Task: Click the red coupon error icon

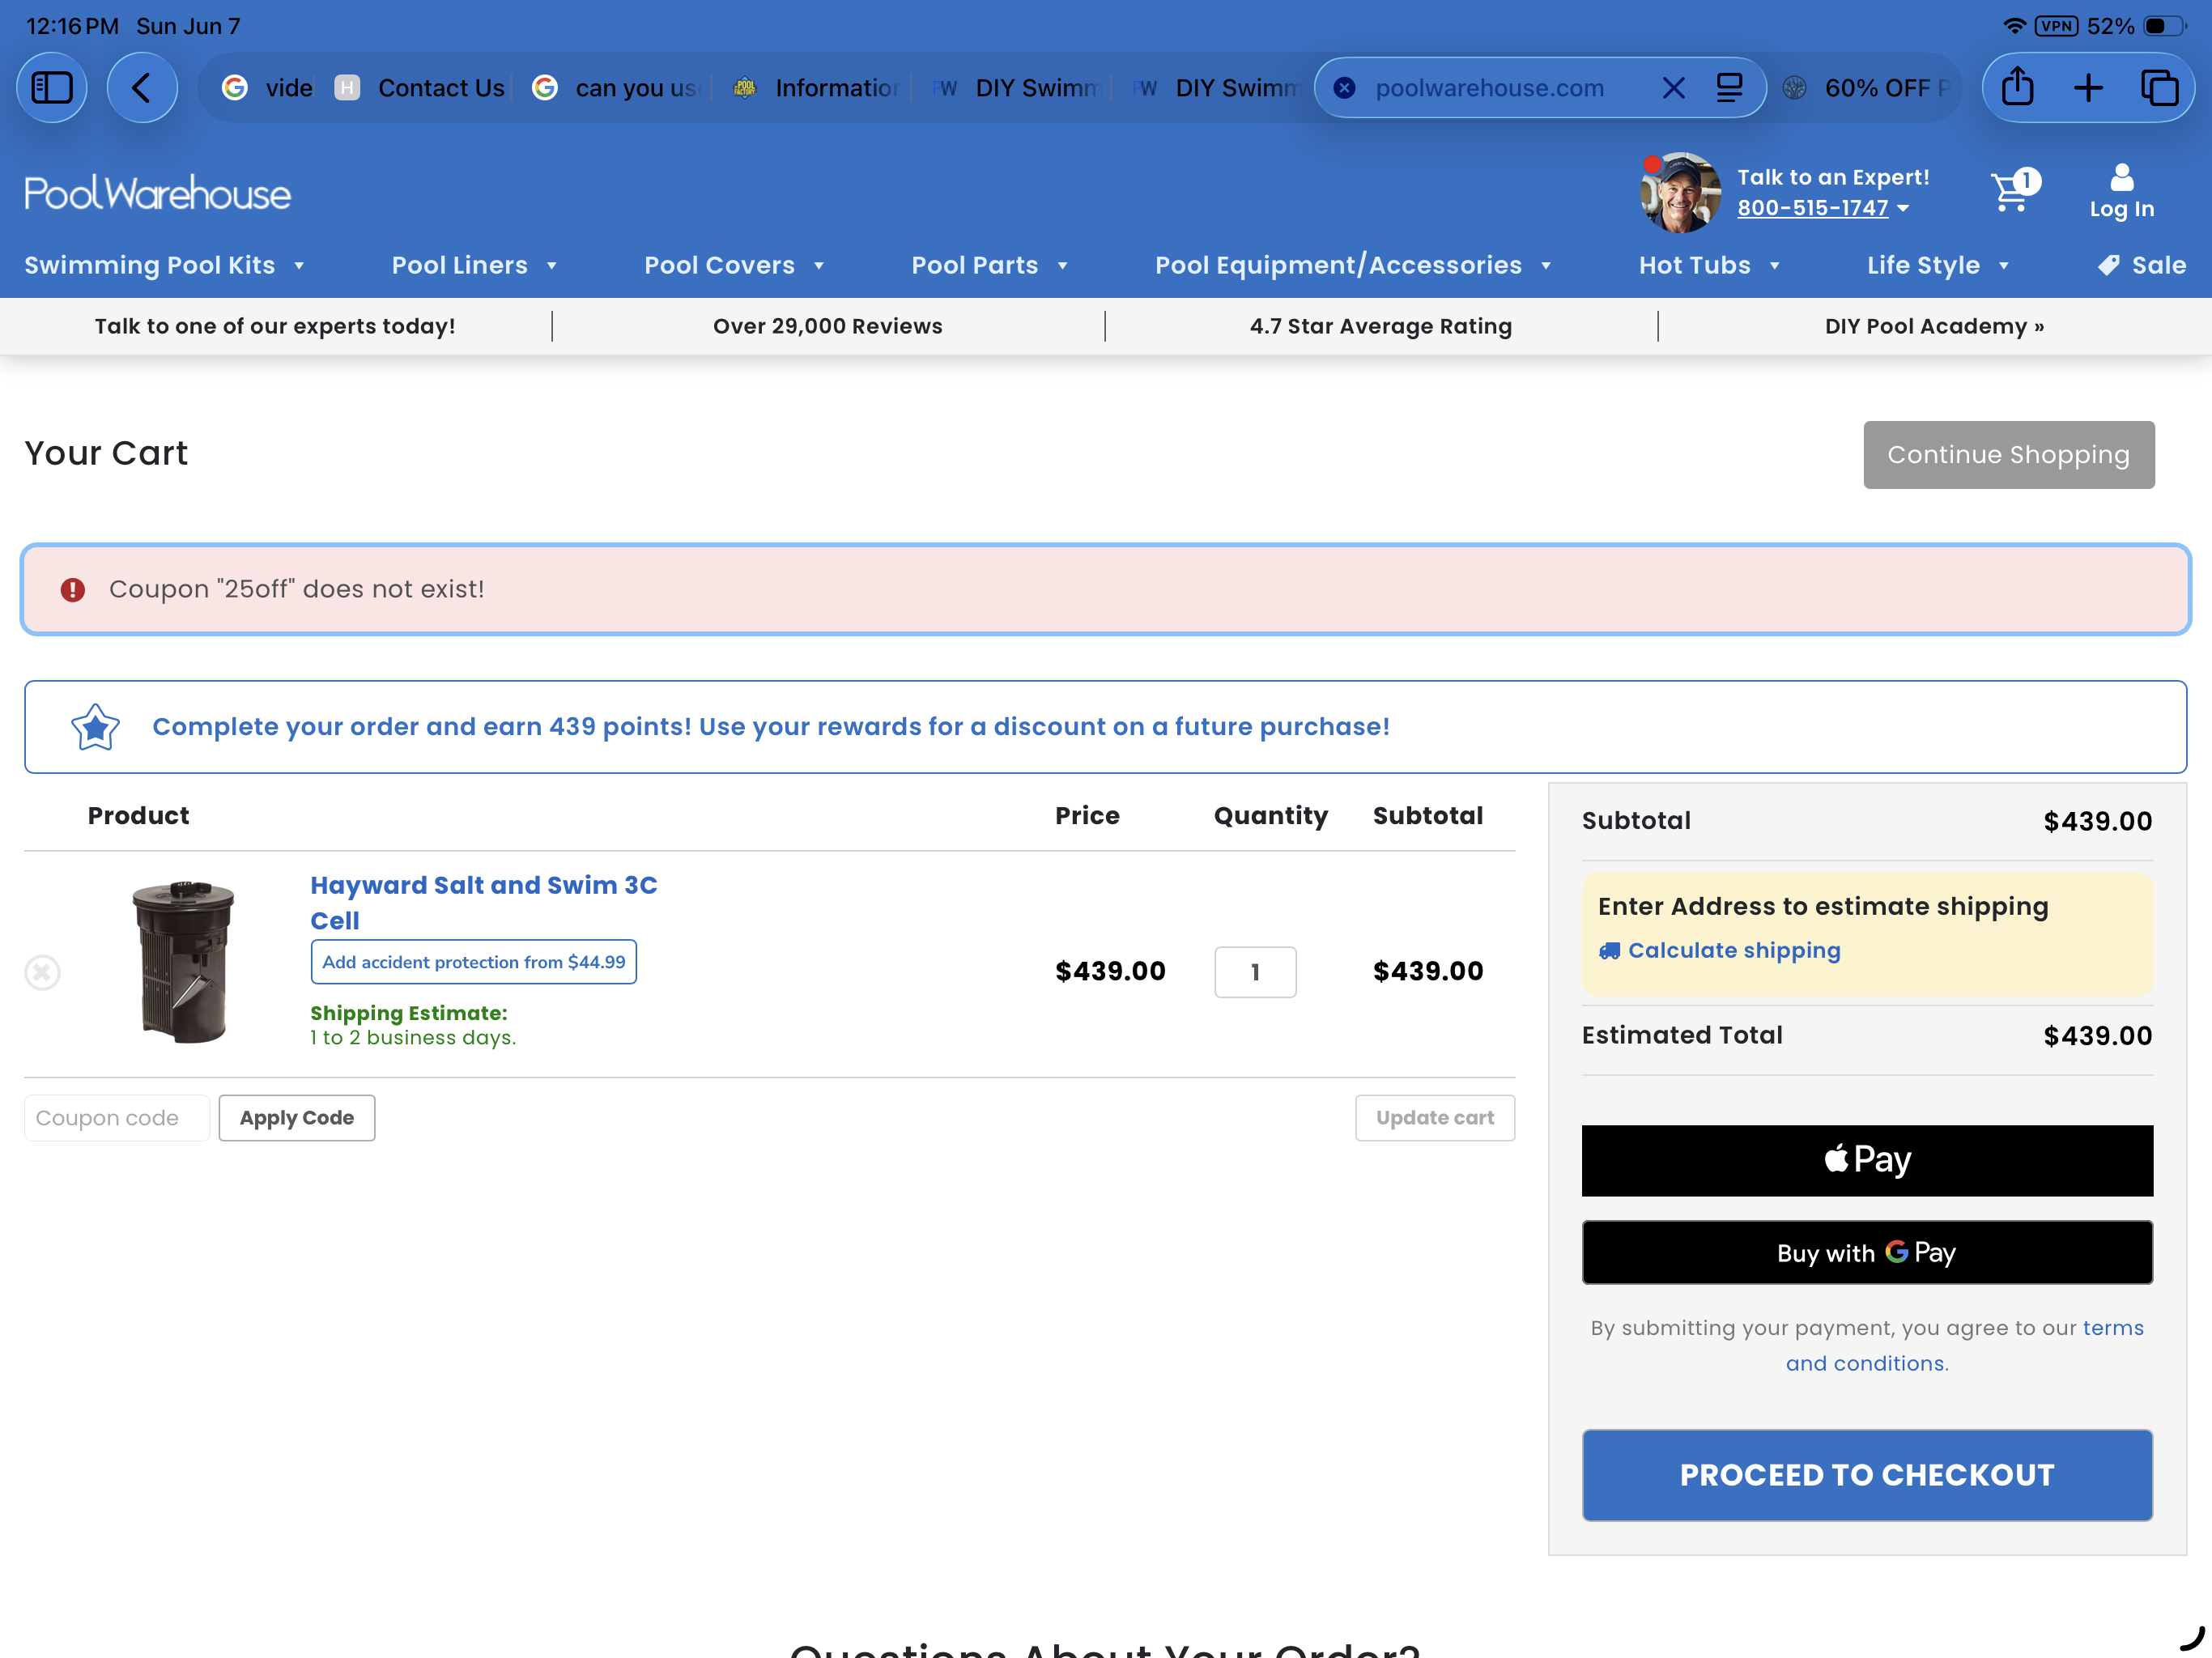Action: click(x=73, y=590)
